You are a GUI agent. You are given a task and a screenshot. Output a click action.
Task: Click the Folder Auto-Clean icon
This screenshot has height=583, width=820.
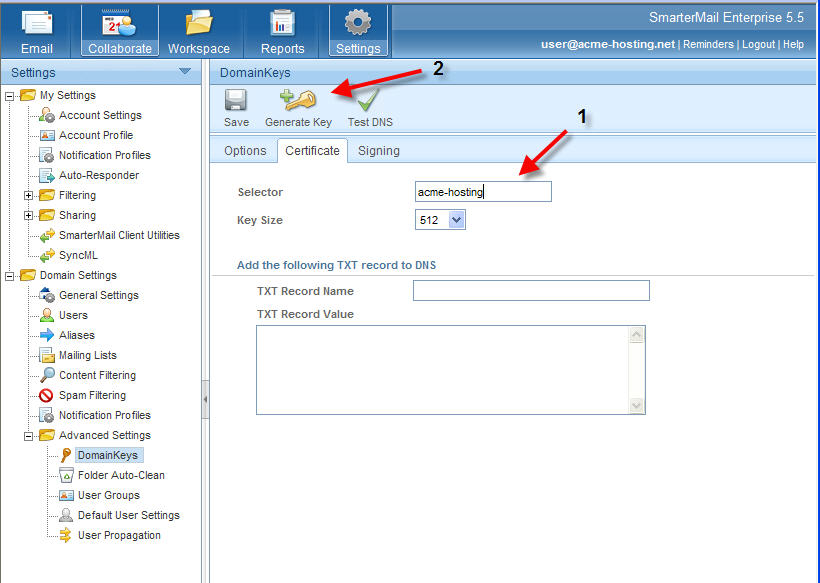click(66, 475)
